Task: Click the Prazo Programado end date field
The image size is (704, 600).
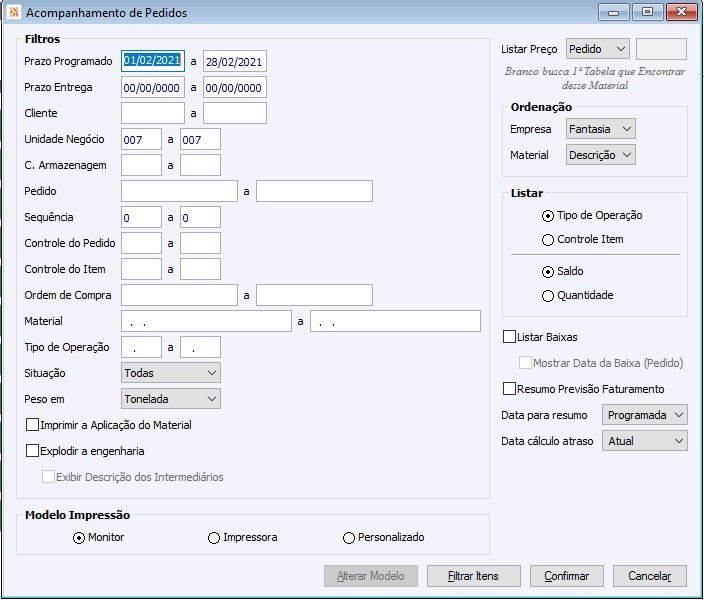Action: (x=235, y=61)
